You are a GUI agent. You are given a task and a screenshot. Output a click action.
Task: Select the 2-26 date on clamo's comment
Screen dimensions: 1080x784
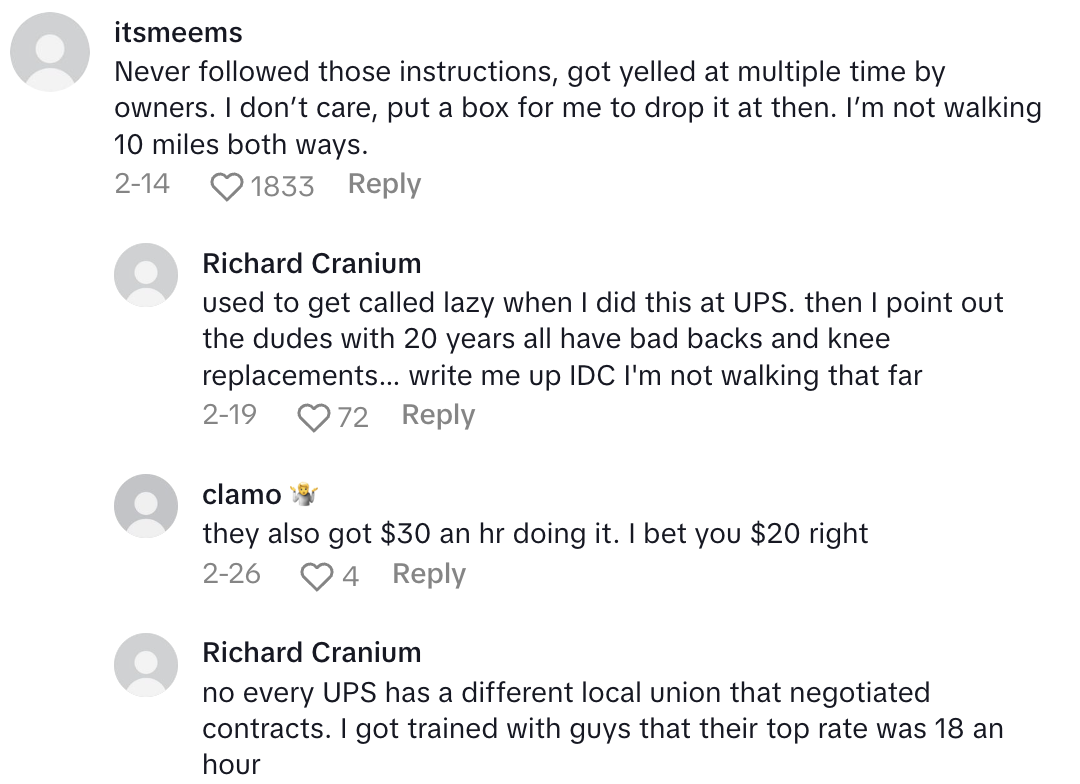click(x=231, y=574)
